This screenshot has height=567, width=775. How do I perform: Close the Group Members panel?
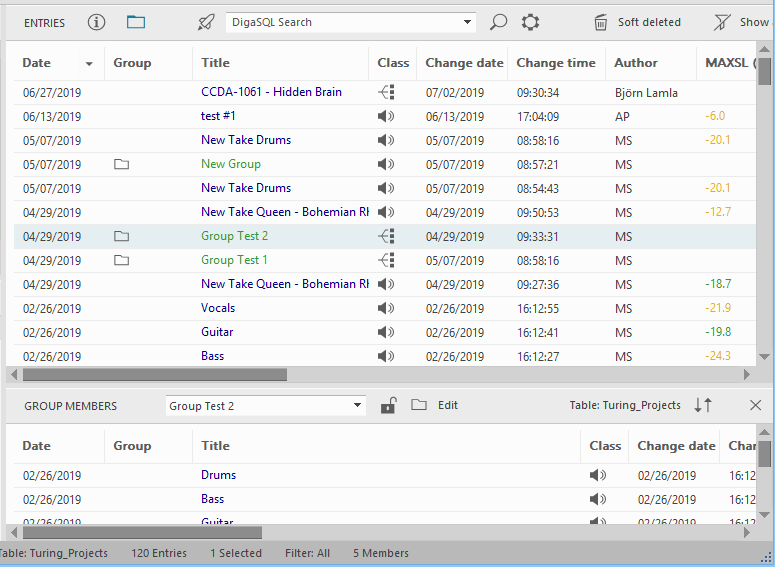click(755, 405)
